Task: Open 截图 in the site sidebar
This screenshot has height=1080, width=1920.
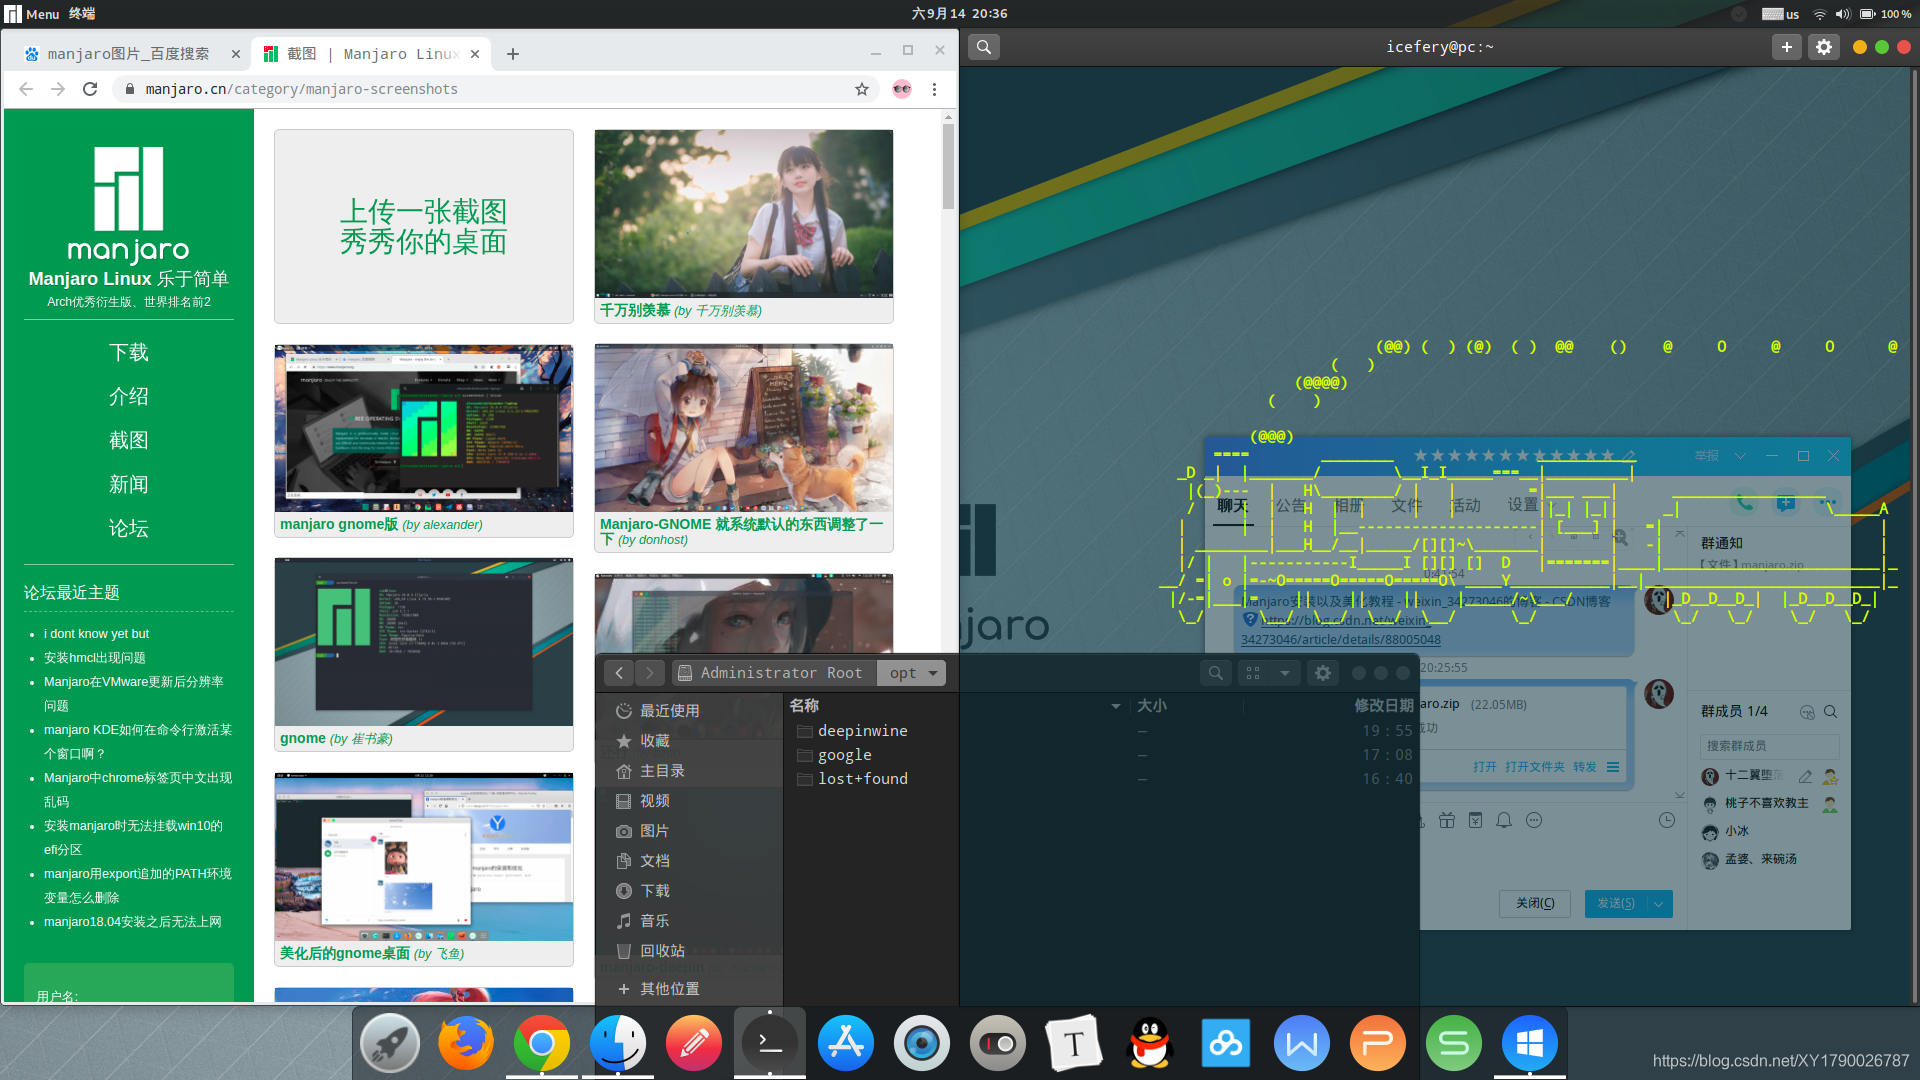Action: (x=129, y=440)
